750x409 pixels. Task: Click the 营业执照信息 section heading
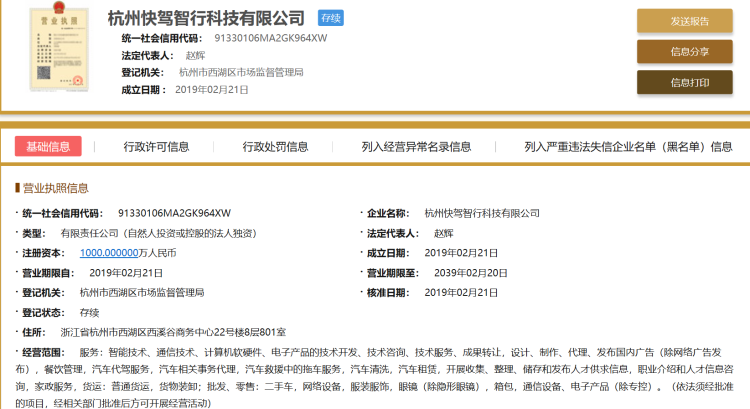(x=55, y=188)
